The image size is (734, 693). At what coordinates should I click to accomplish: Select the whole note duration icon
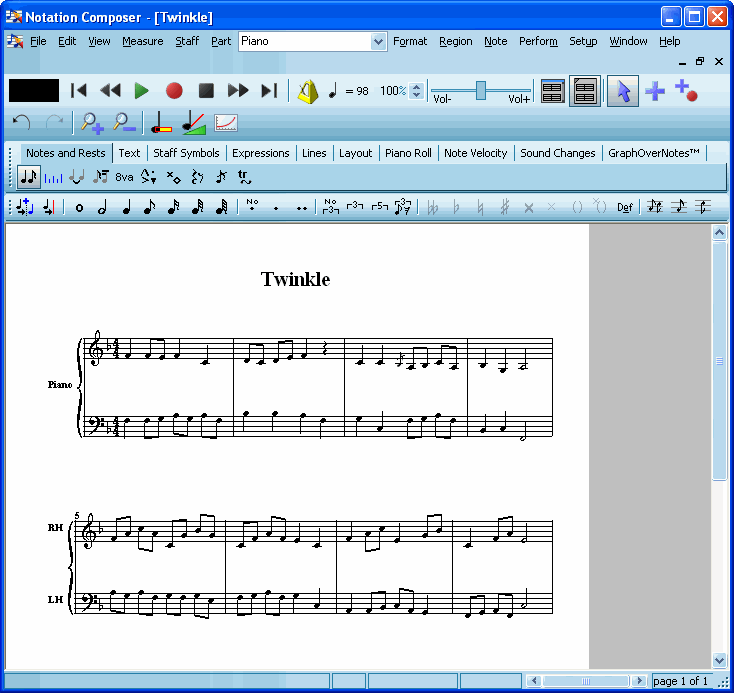pos(80,208)
